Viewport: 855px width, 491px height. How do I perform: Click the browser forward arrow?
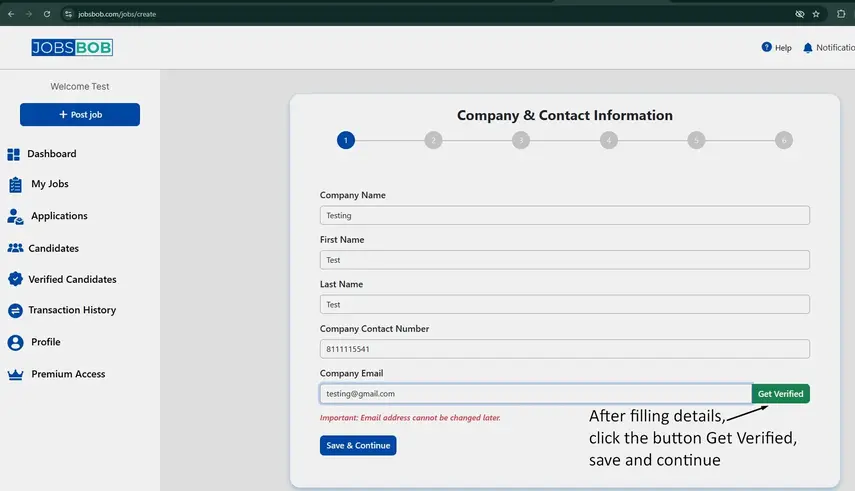29,14
